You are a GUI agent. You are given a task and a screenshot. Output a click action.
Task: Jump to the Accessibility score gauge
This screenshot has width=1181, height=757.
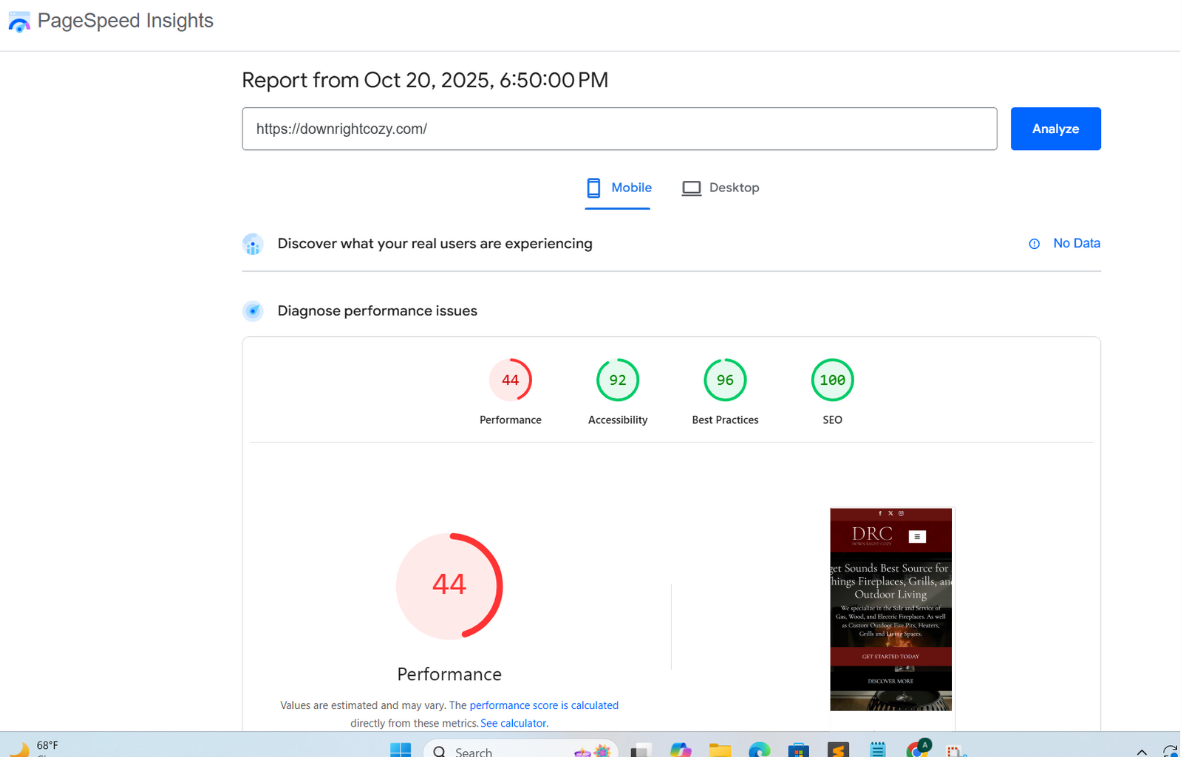tap(617, 380)
